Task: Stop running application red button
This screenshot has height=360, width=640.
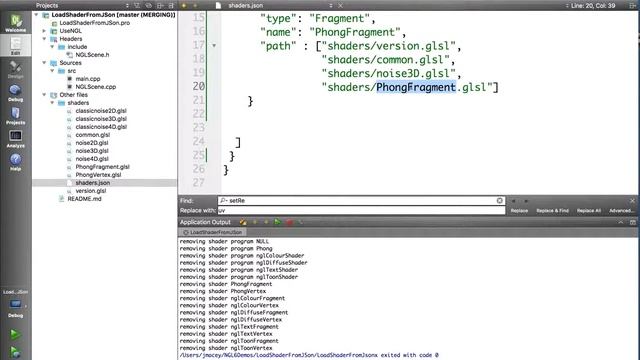Action: [x=289, y=222]
